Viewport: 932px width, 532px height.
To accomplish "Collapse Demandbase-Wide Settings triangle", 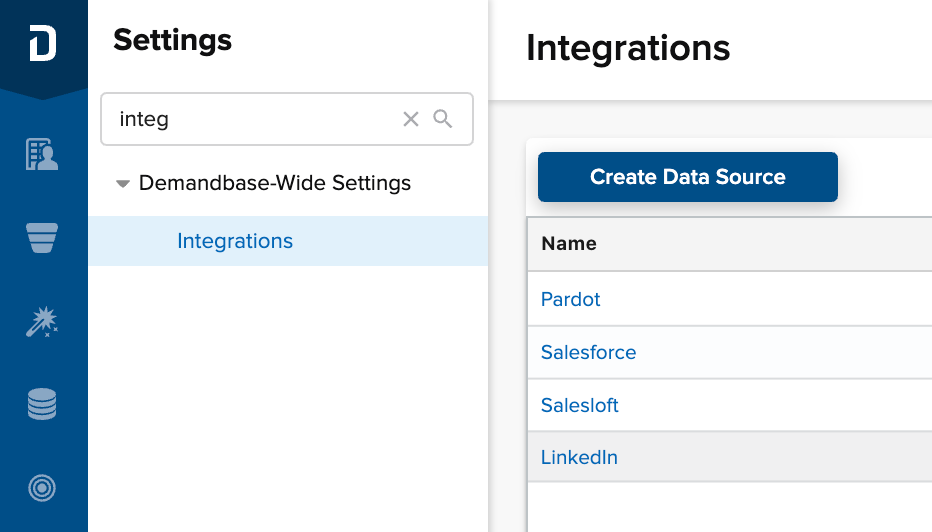I will [x=122, y=184].
